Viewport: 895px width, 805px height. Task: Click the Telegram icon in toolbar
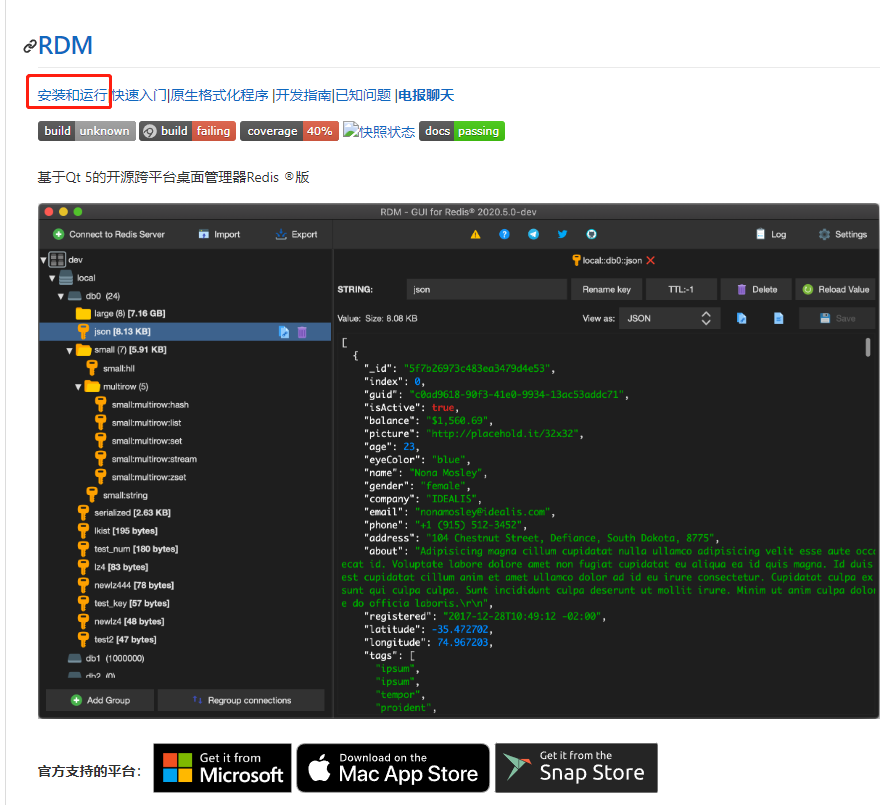click(533, 234)
